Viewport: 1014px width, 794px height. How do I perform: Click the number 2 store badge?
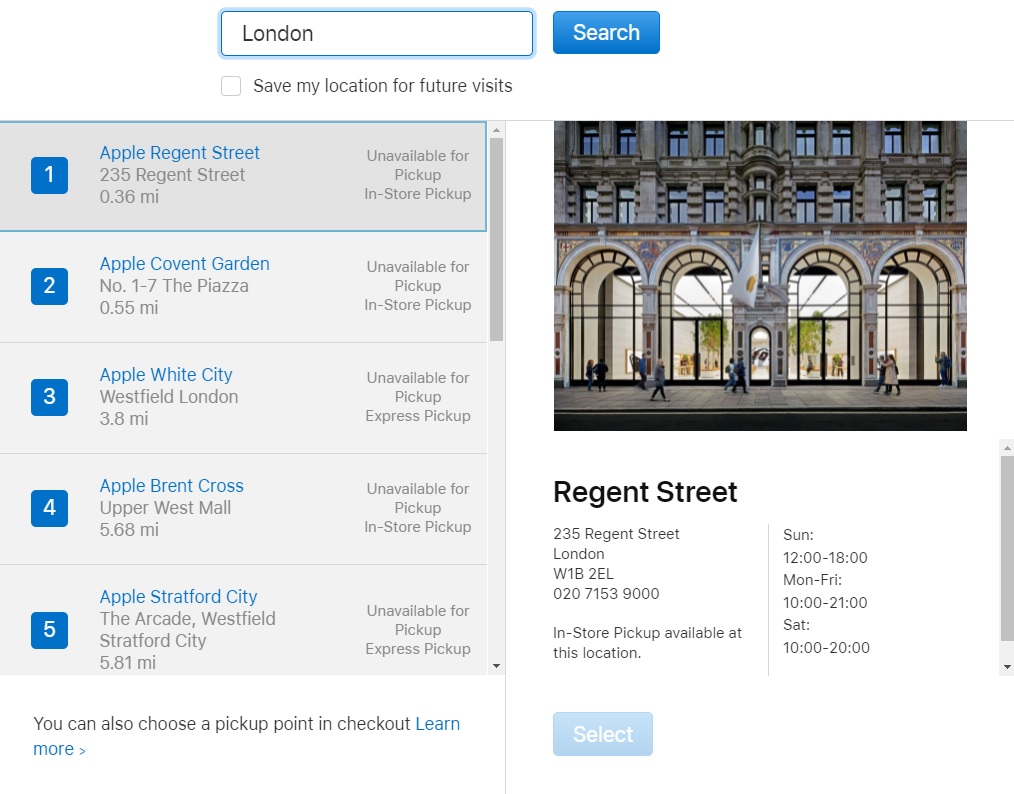49,286
